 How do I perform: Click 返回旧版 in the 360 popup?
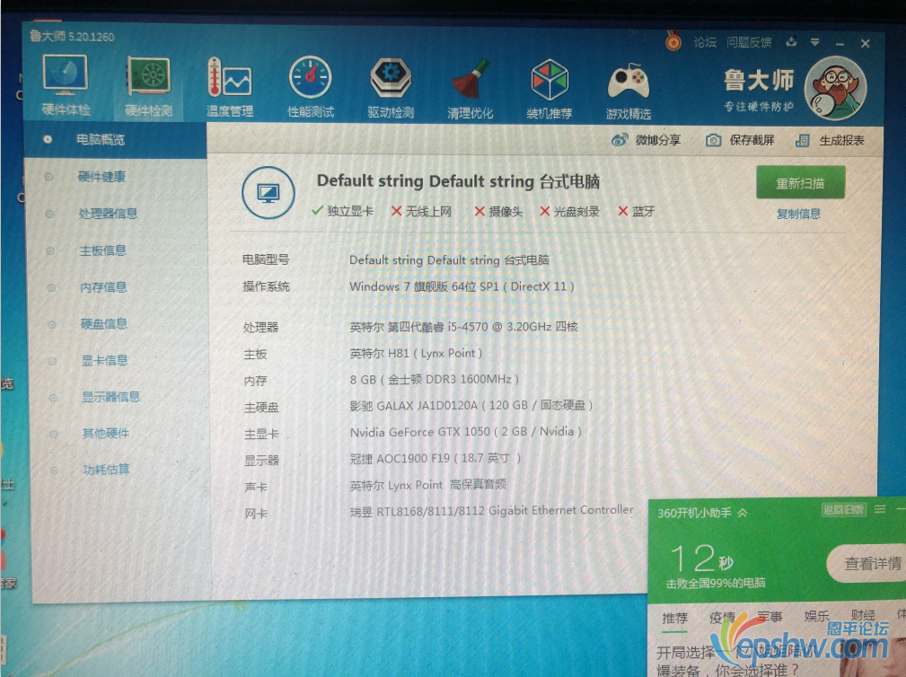point(844,509)
